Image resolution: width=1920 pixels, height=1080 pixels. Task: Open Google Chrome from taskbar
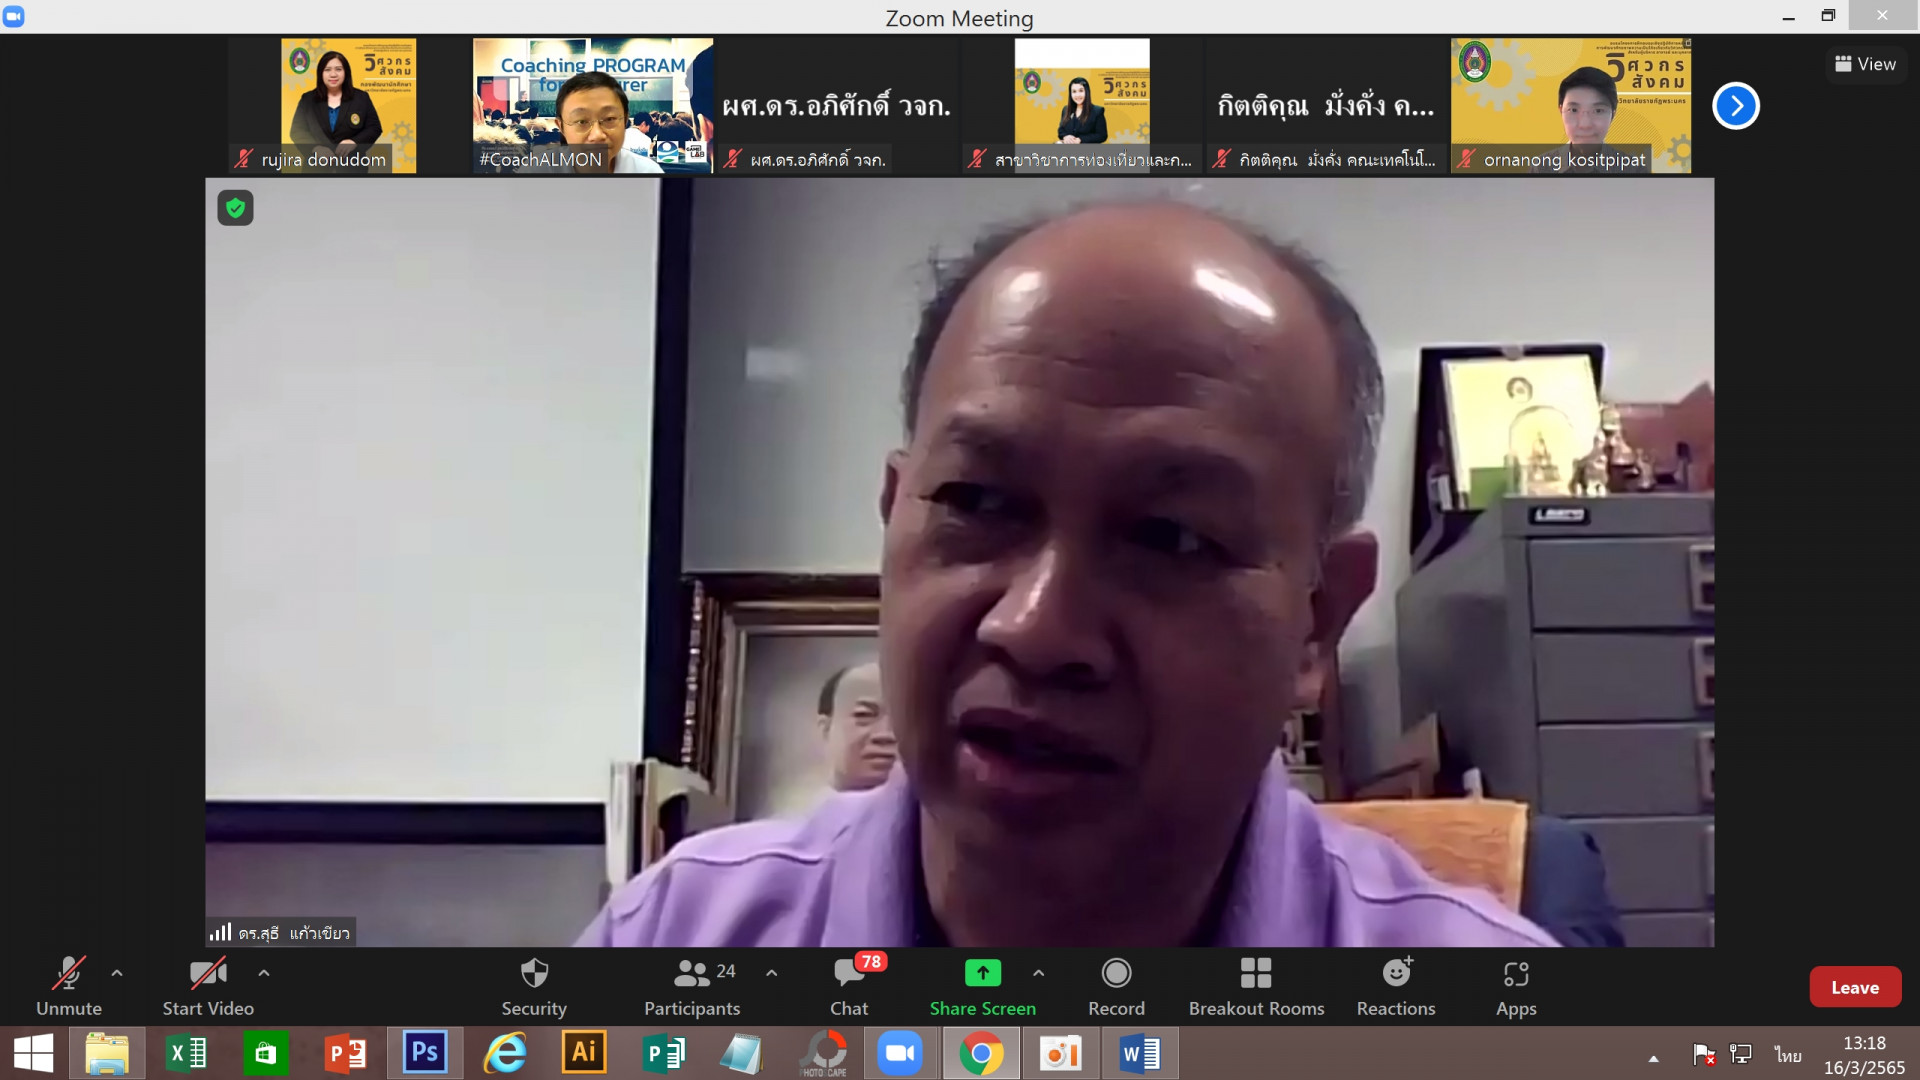(x=982, y=1054)
